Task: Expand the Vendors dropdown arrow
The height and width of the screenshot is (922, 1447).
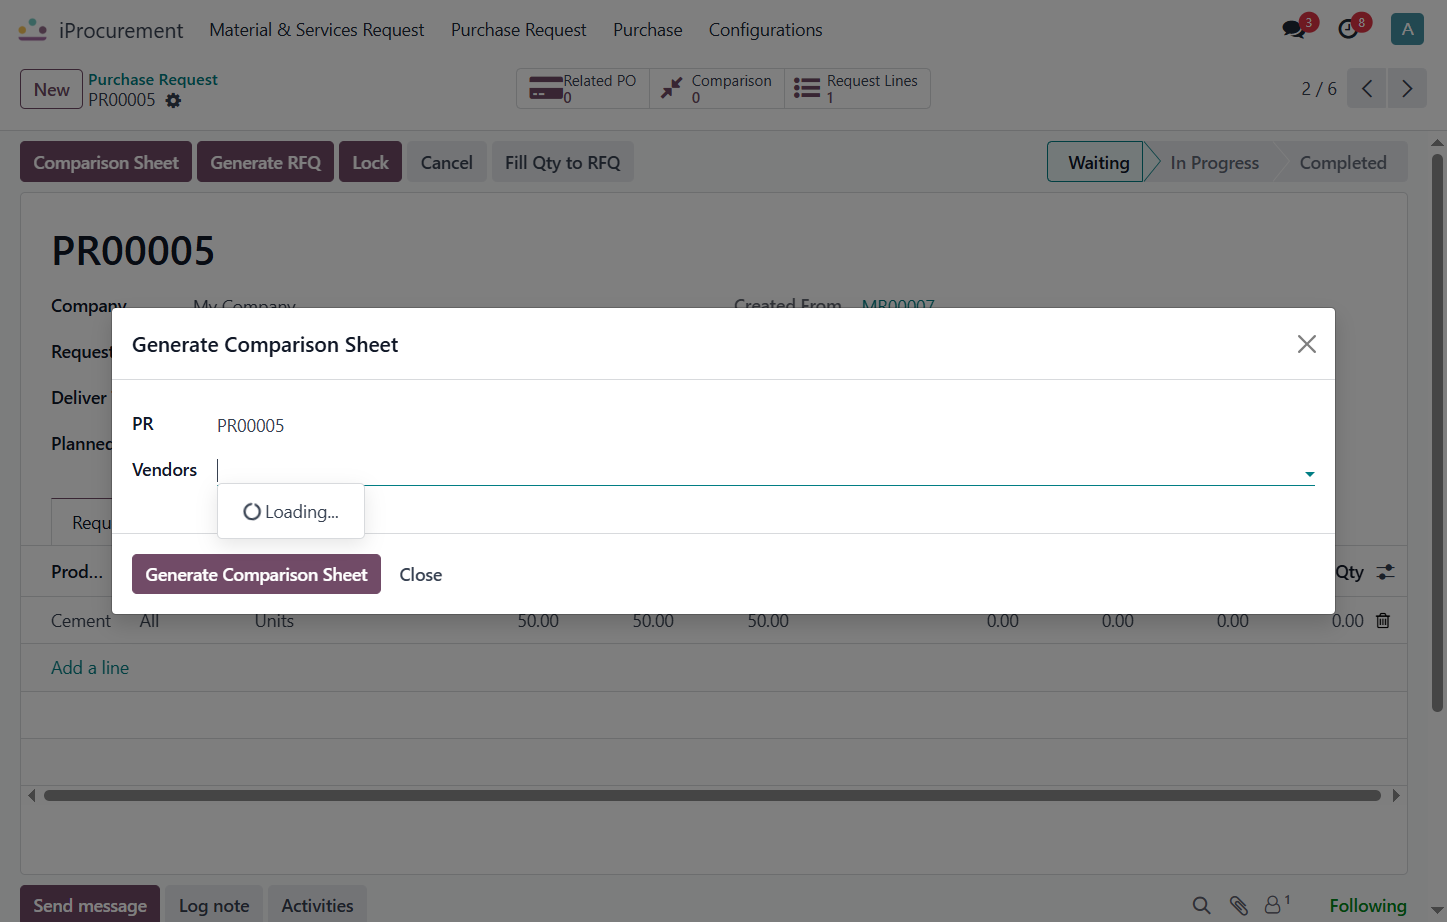Action: [x=1309, y=474]
